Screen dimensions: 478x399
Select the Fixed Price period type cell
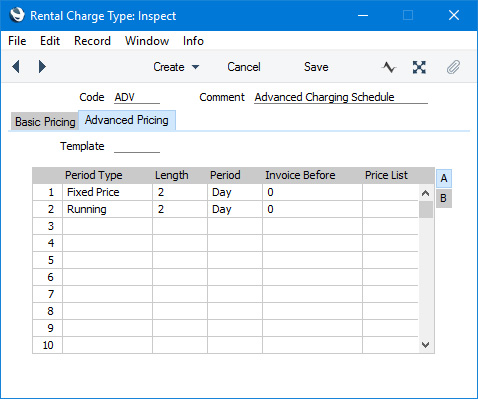coord(108,192)
